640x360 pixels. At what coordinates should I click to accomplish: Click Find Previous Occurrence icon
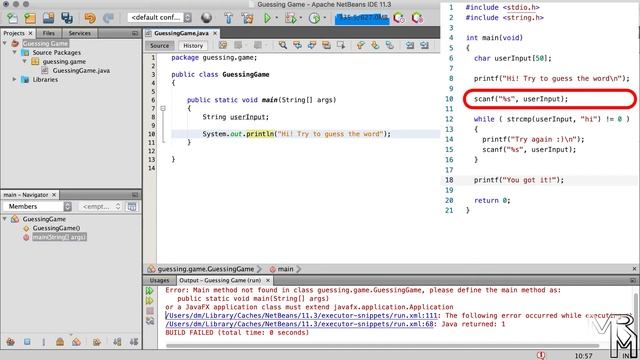point(297,45)
